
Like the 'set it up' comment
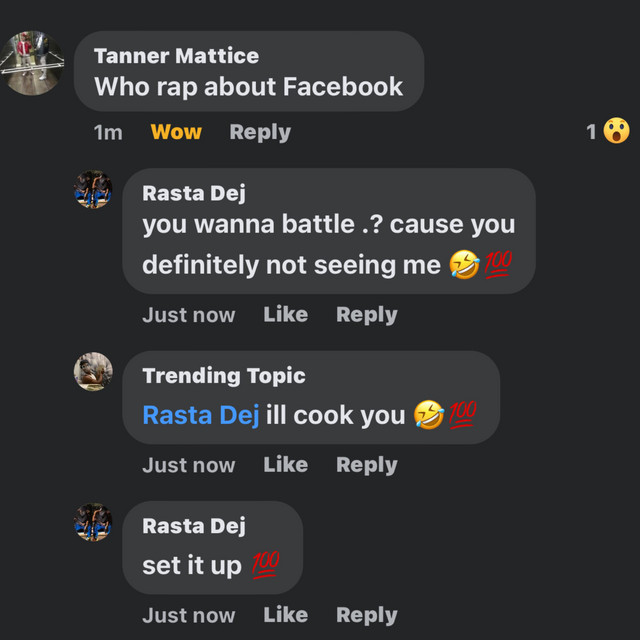click(285, 615)
